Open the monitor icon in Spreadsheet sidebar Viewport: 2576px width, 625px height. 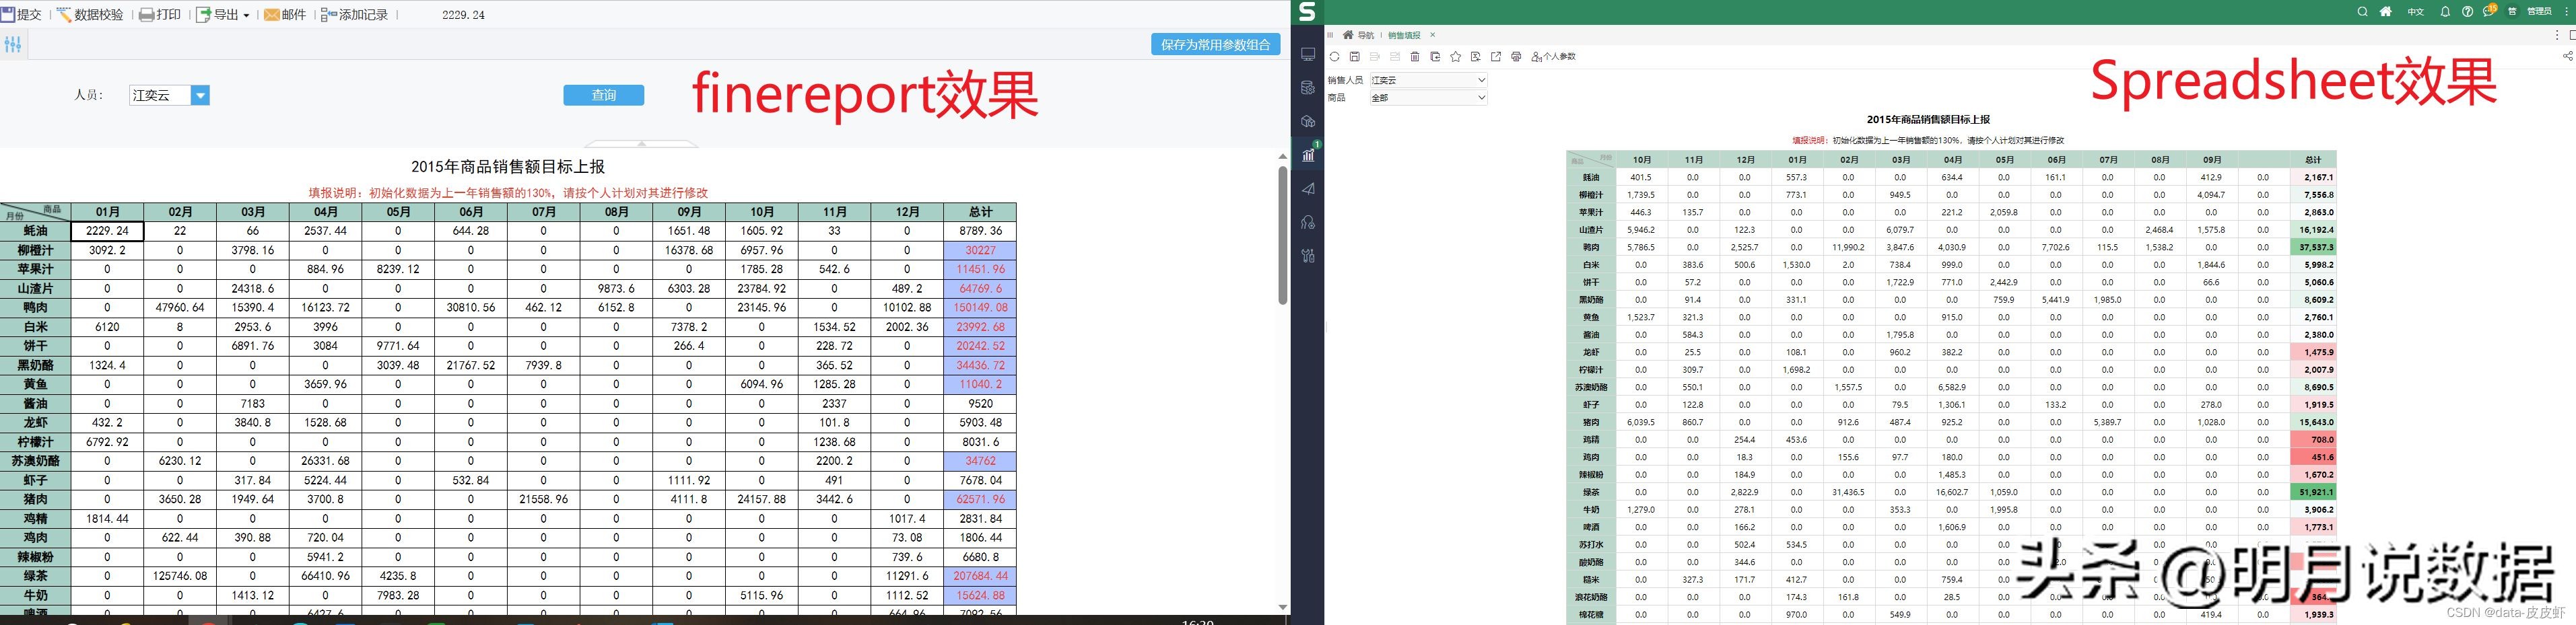point(1307,54)
